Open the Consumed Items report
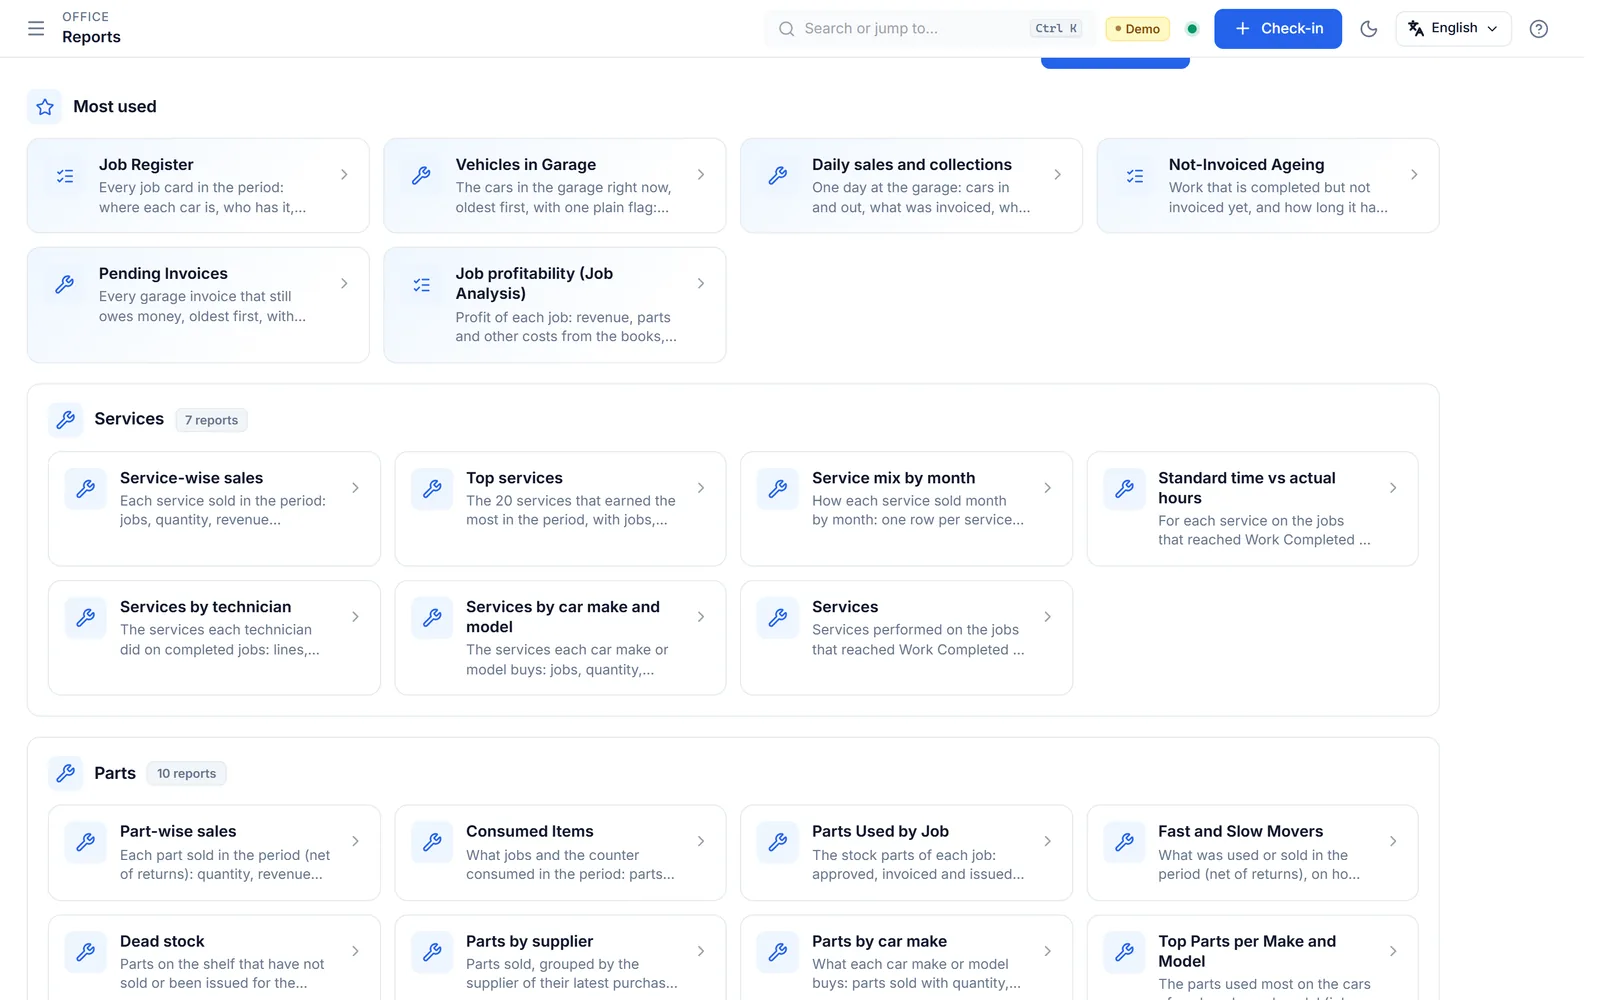This screenshot has height=1000, width=1600. pos(560,853)
